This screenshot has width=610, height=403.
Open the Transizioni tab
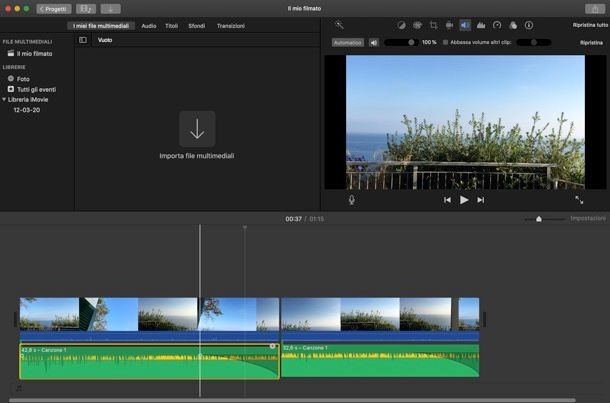point(231,26)
